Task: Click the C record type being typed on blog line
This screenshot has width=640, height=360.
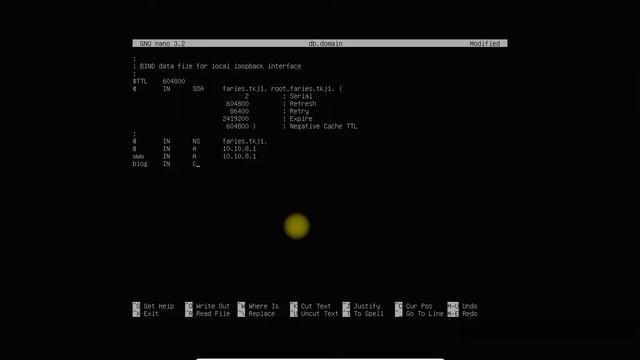Action: [x=195, y=164]
